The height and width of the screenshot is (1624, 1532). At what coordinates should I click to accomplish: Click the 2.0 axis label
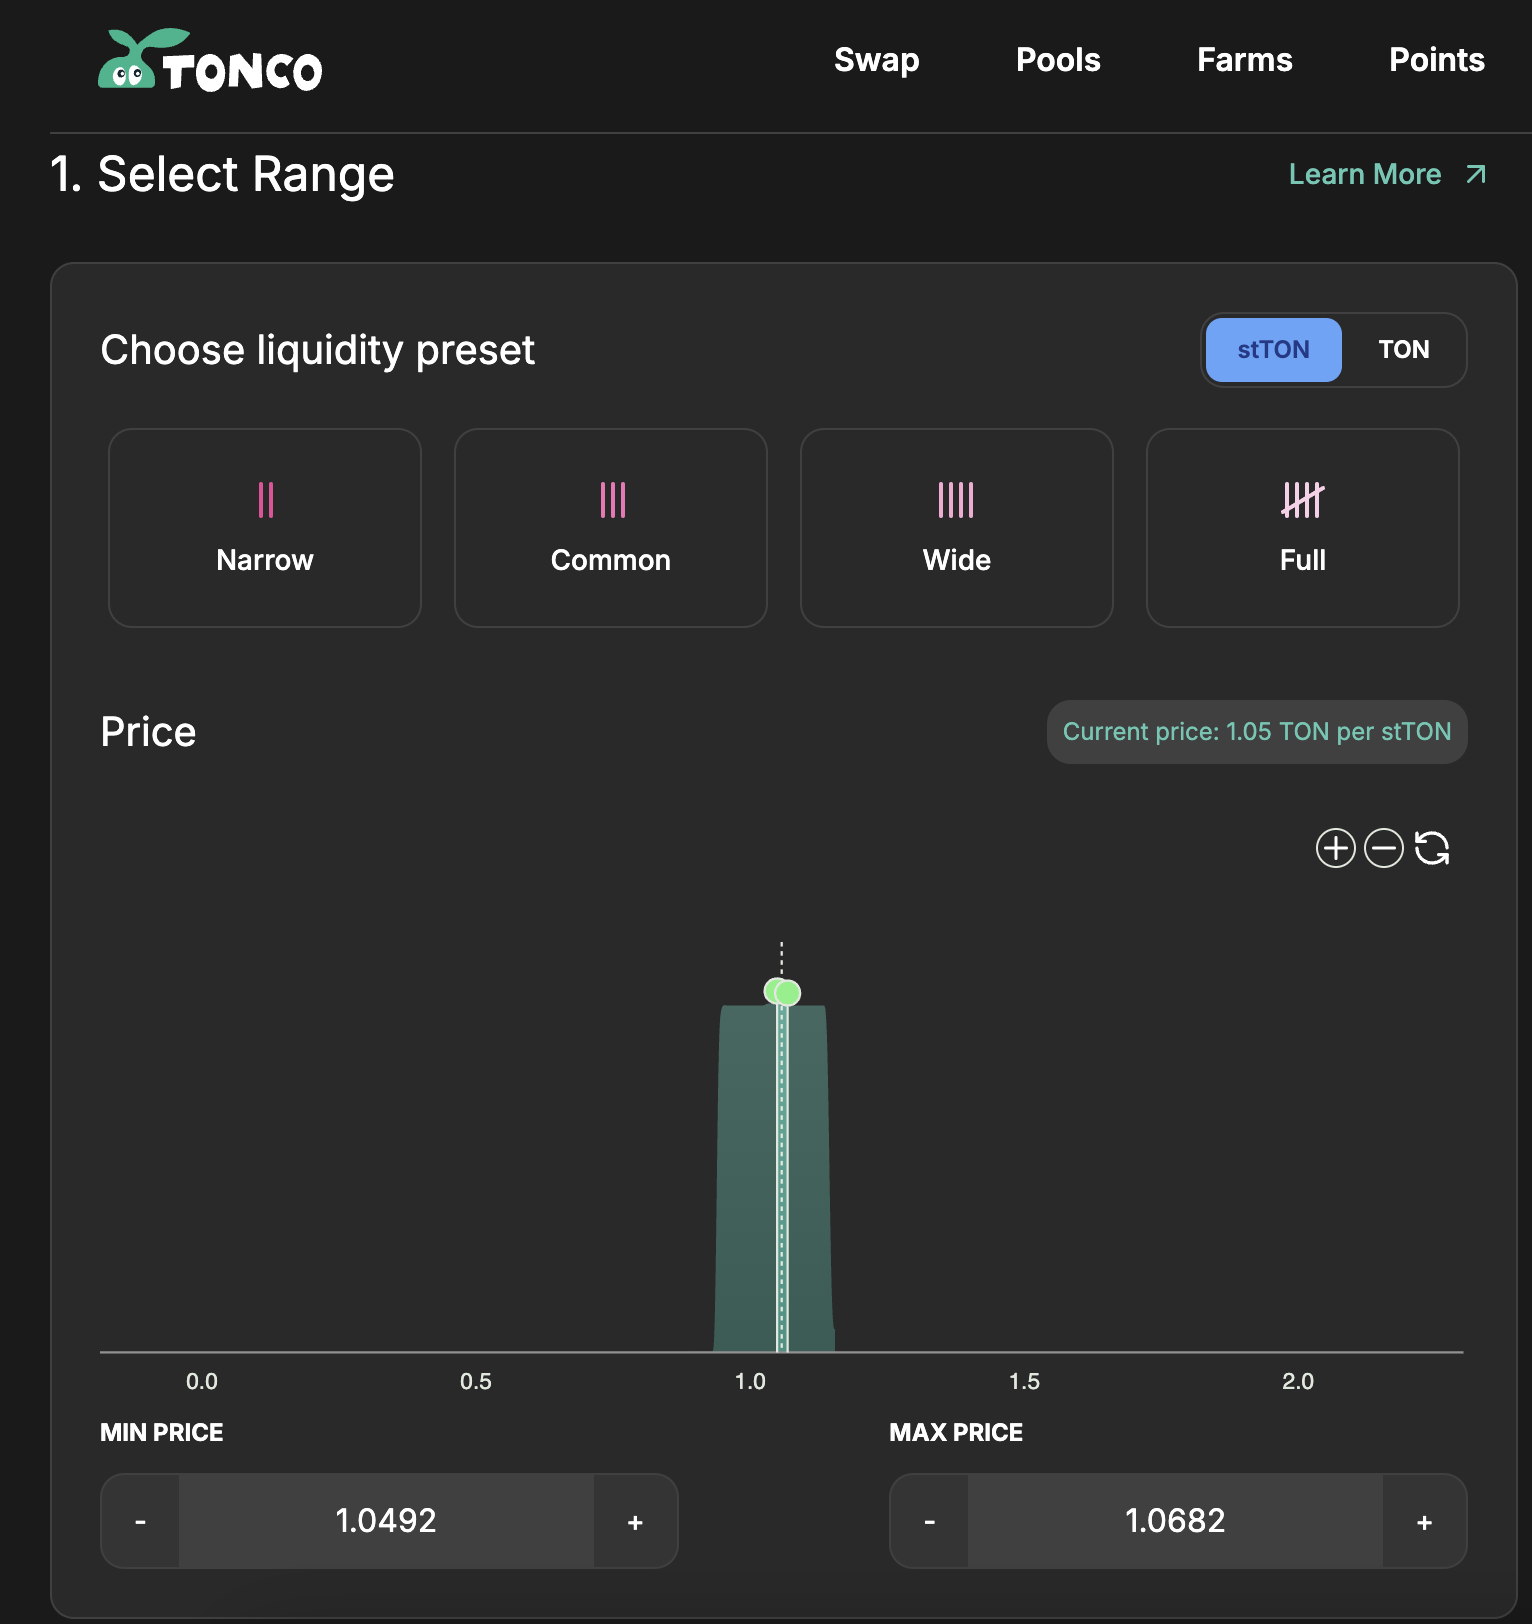click(x=1298, y=1382)
